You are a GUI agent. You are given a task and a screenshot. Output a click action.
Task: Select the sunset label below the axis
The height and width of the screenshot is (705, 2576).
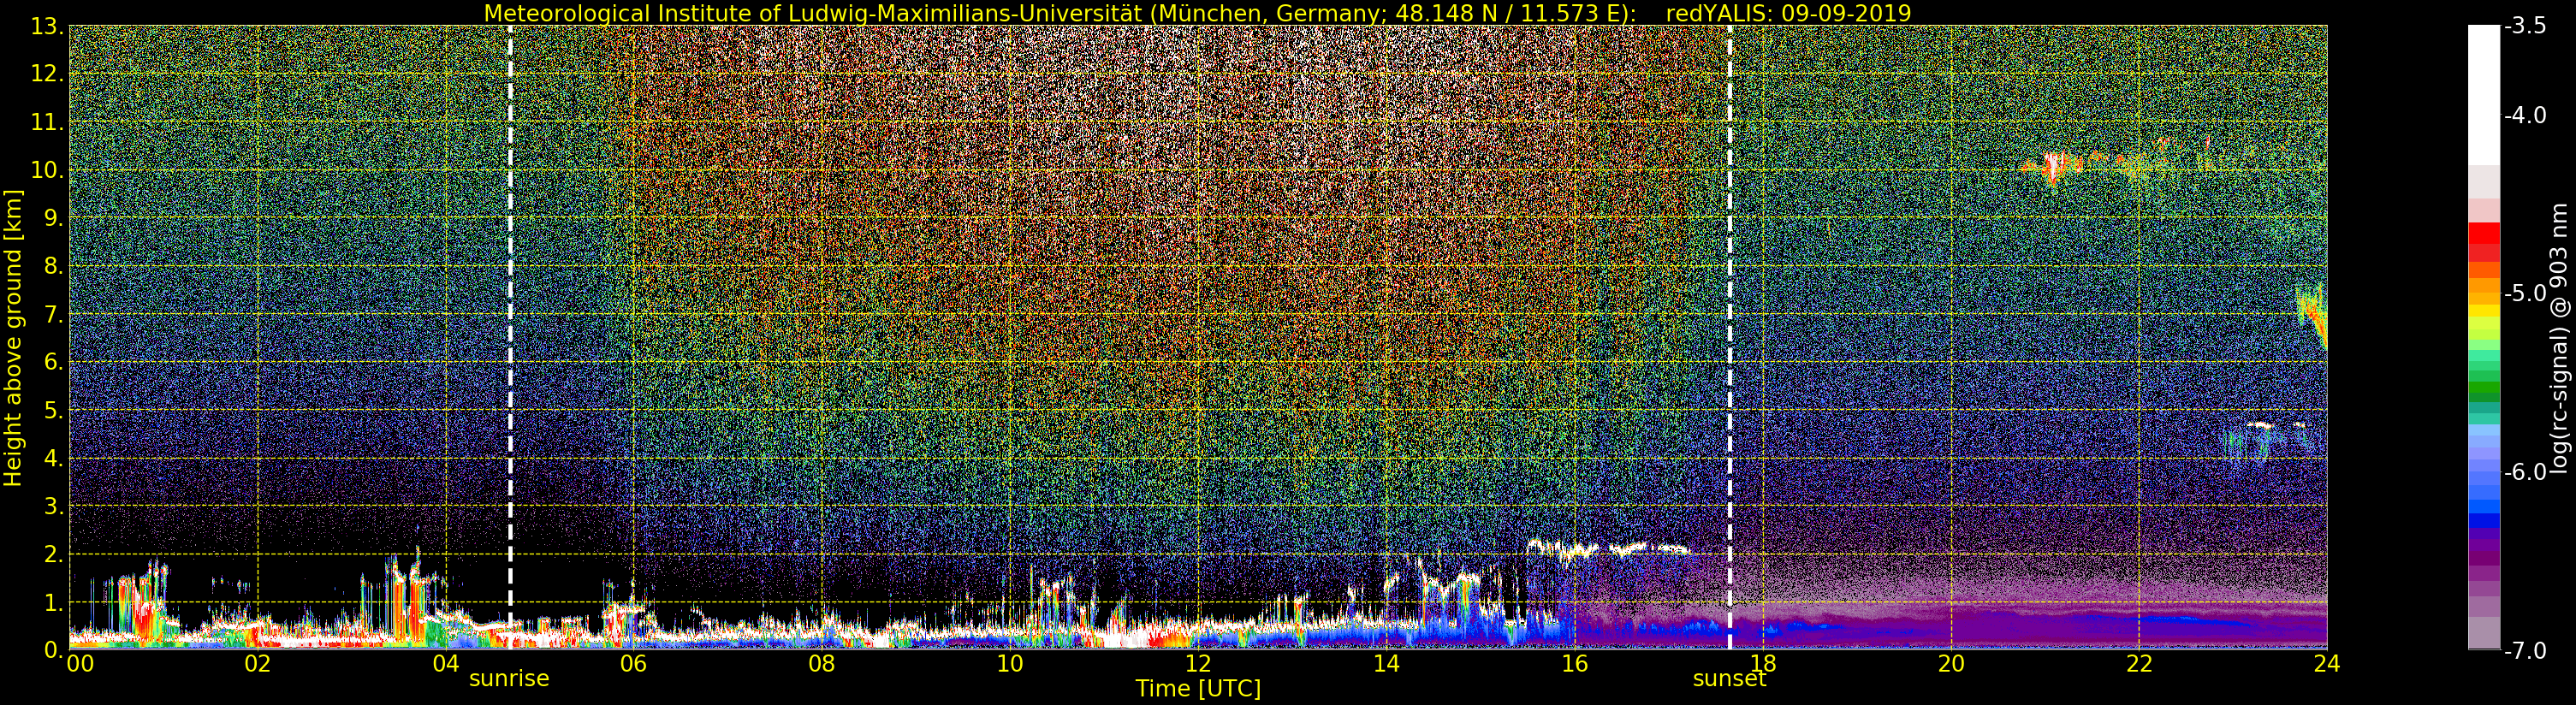[x=1729, y=679]
